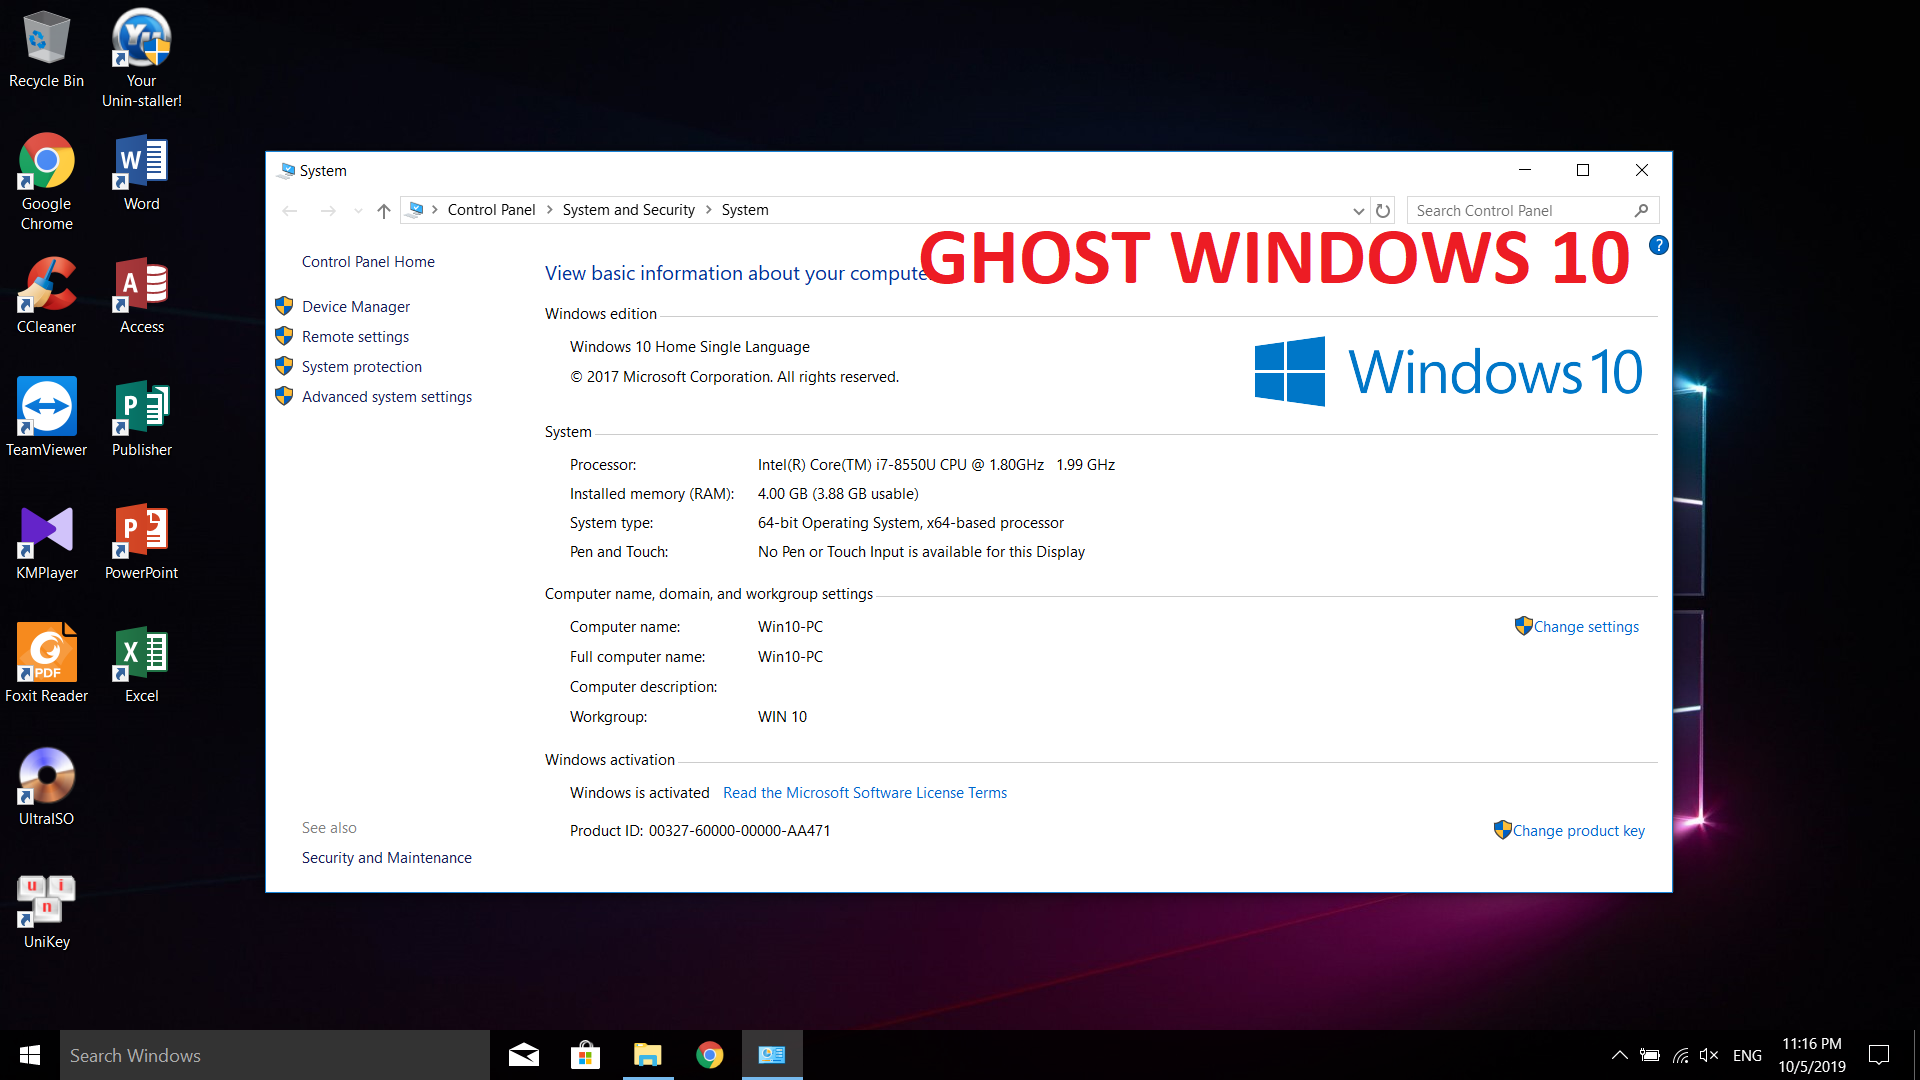Open the Wi-Fi network tray icon

(x=1681, y=1055)
